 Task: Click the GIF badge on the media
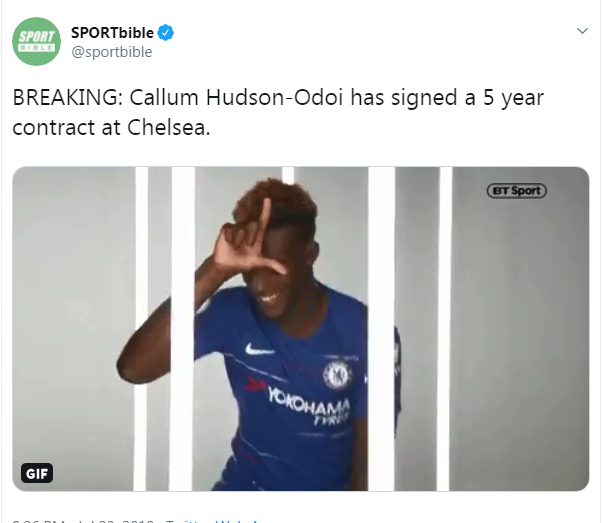click(x=37, y=473)
